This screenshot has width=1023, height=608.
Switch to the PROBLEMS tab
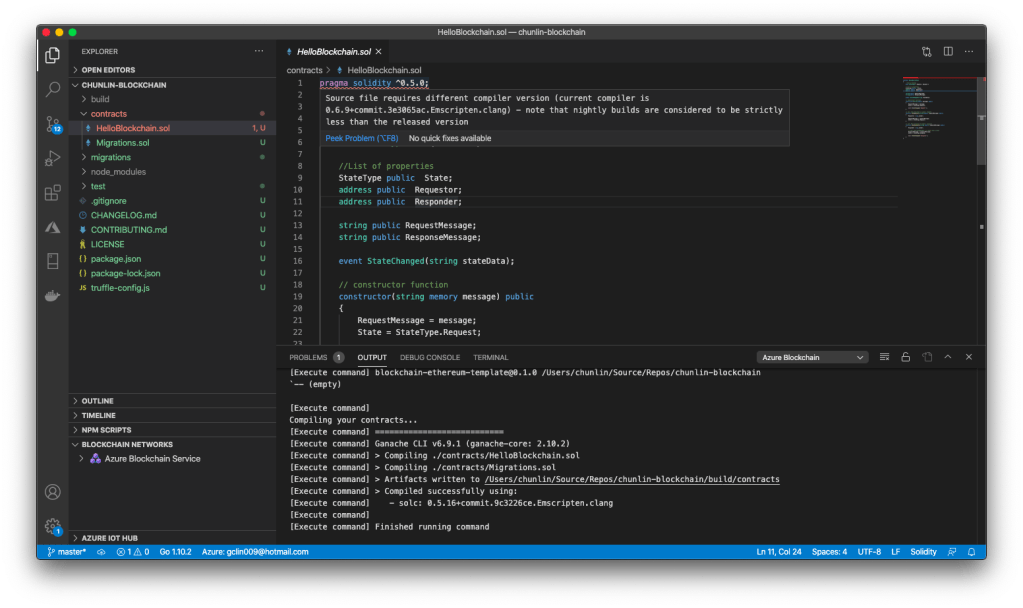pos(308,357)
